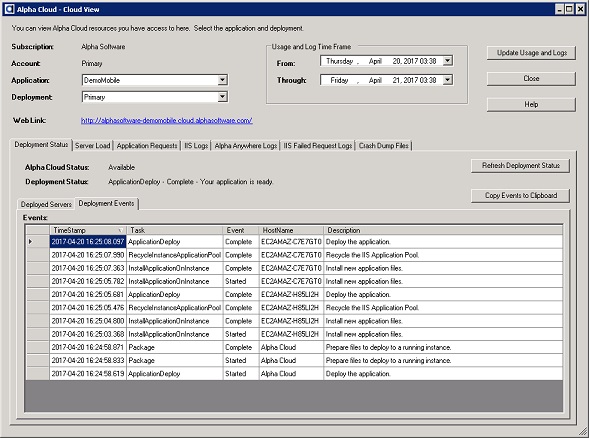Select timestamp 2017-04-20 16:25:05.782 cell
The height and width of the screenshot is (438, 589).
click(88, 281)
